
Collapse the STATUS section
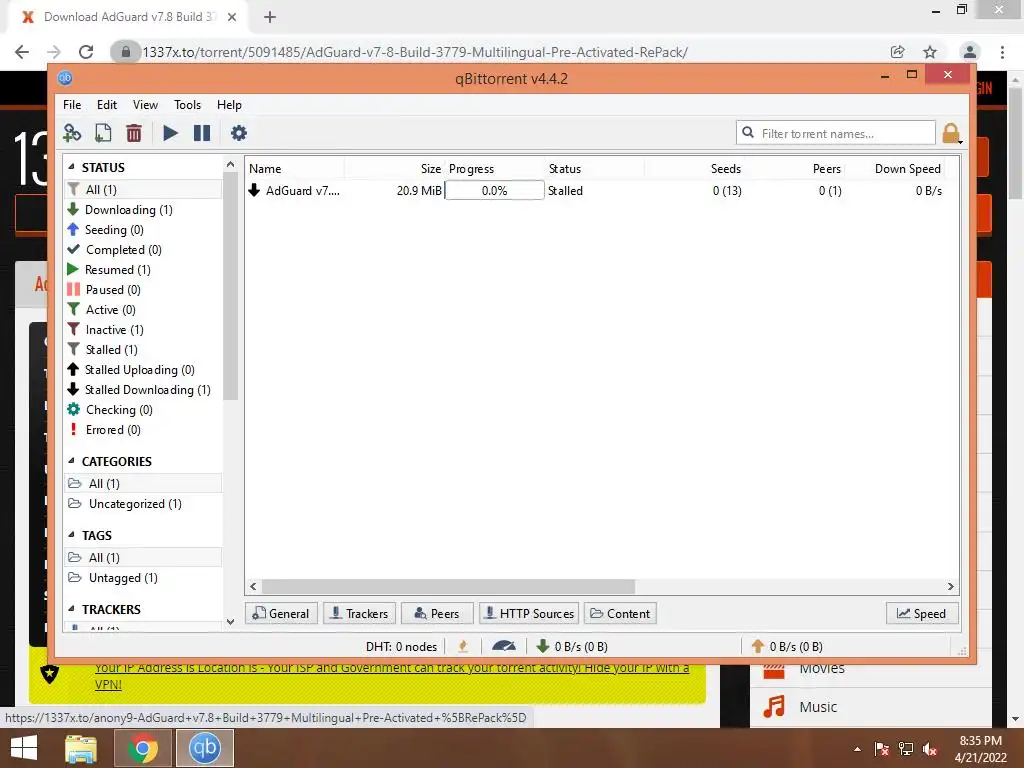pyautogui.click(x=71, y=167)
